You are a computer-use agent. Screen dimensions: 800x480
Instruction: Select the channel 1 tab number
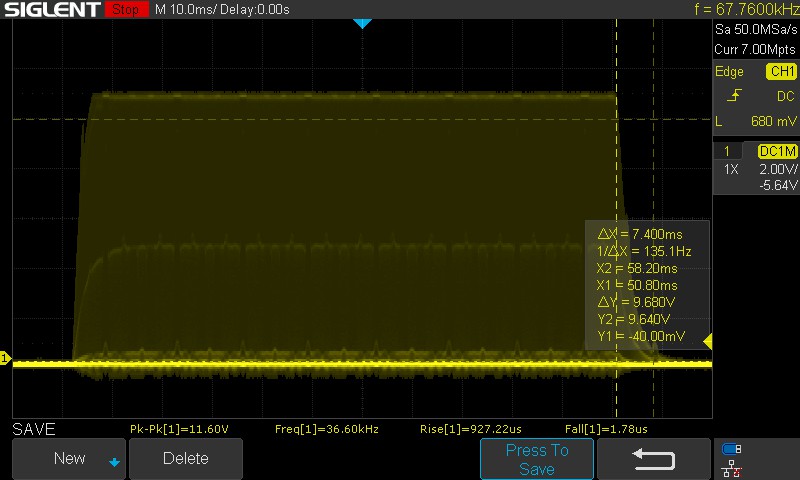tap(727, 151)
